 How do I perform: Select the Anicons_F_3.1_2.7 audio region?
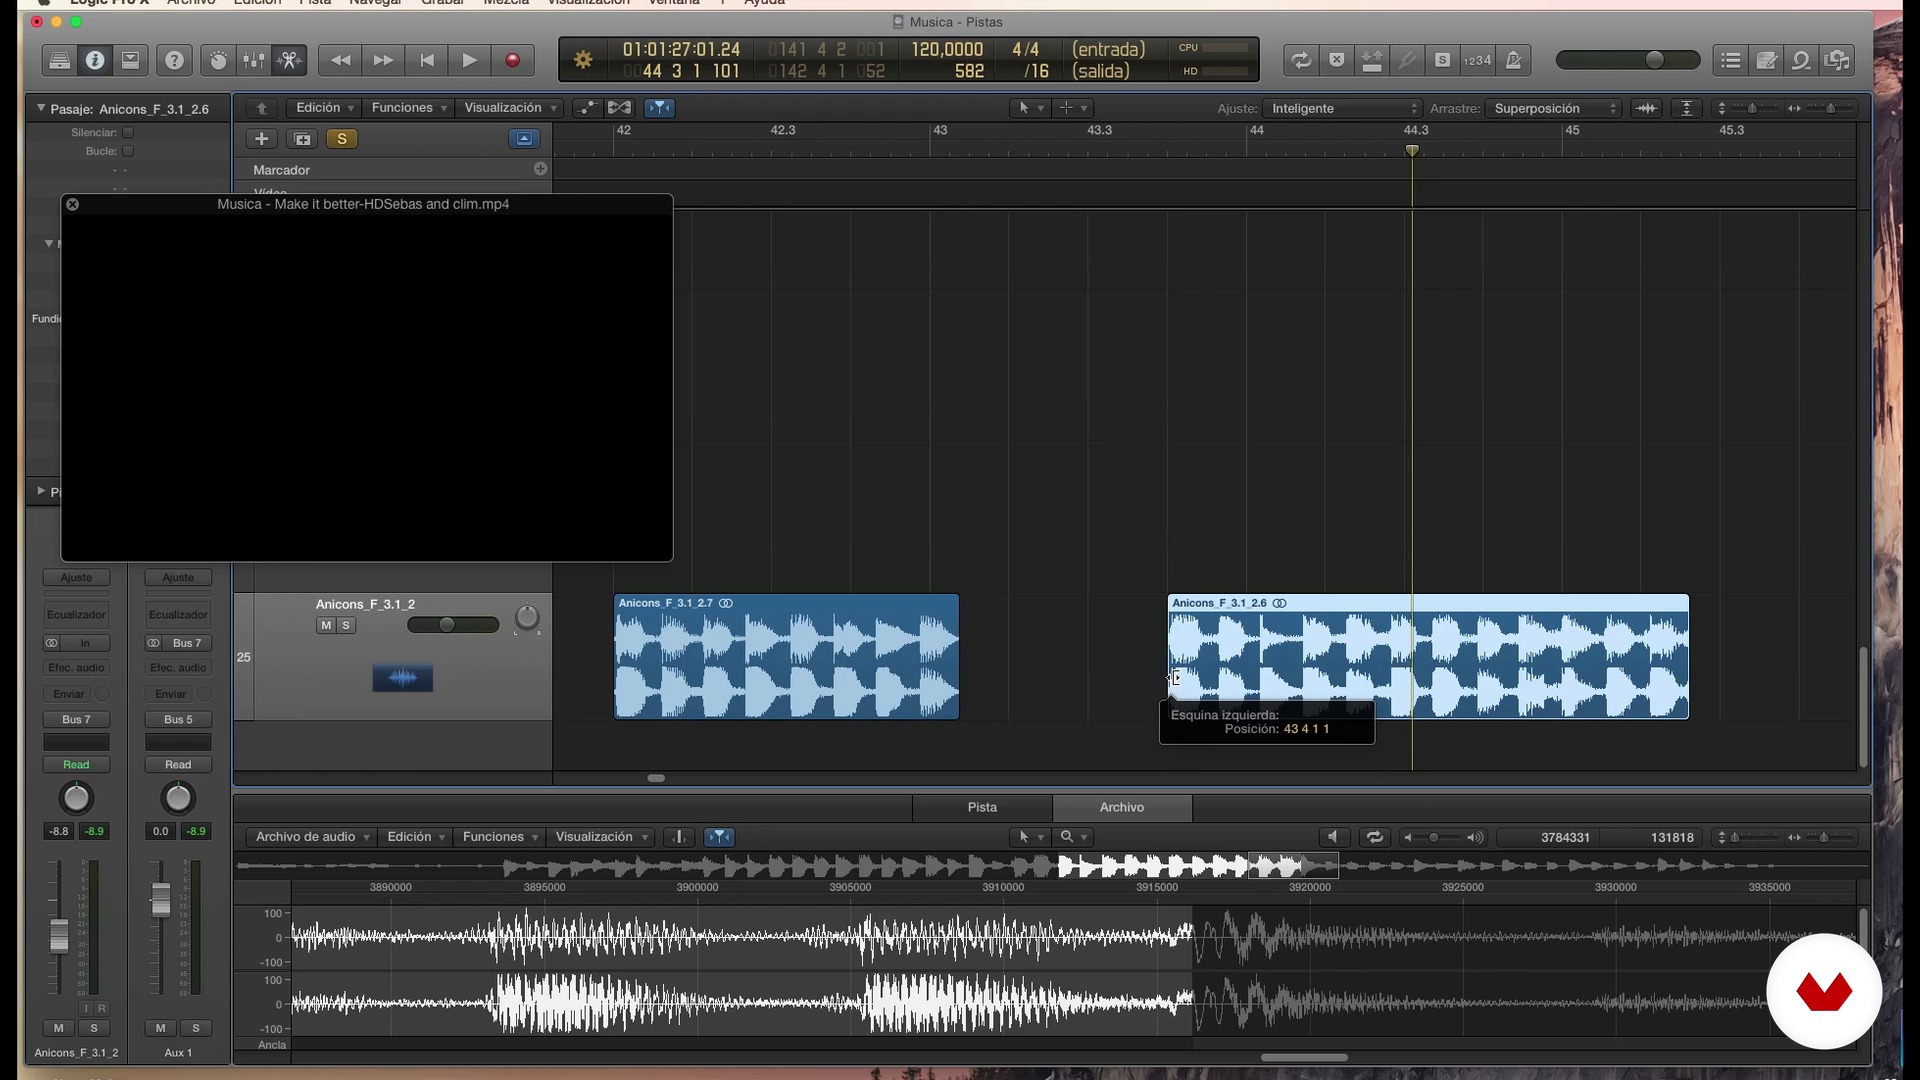pyautogui.click(x=787, y=657)
